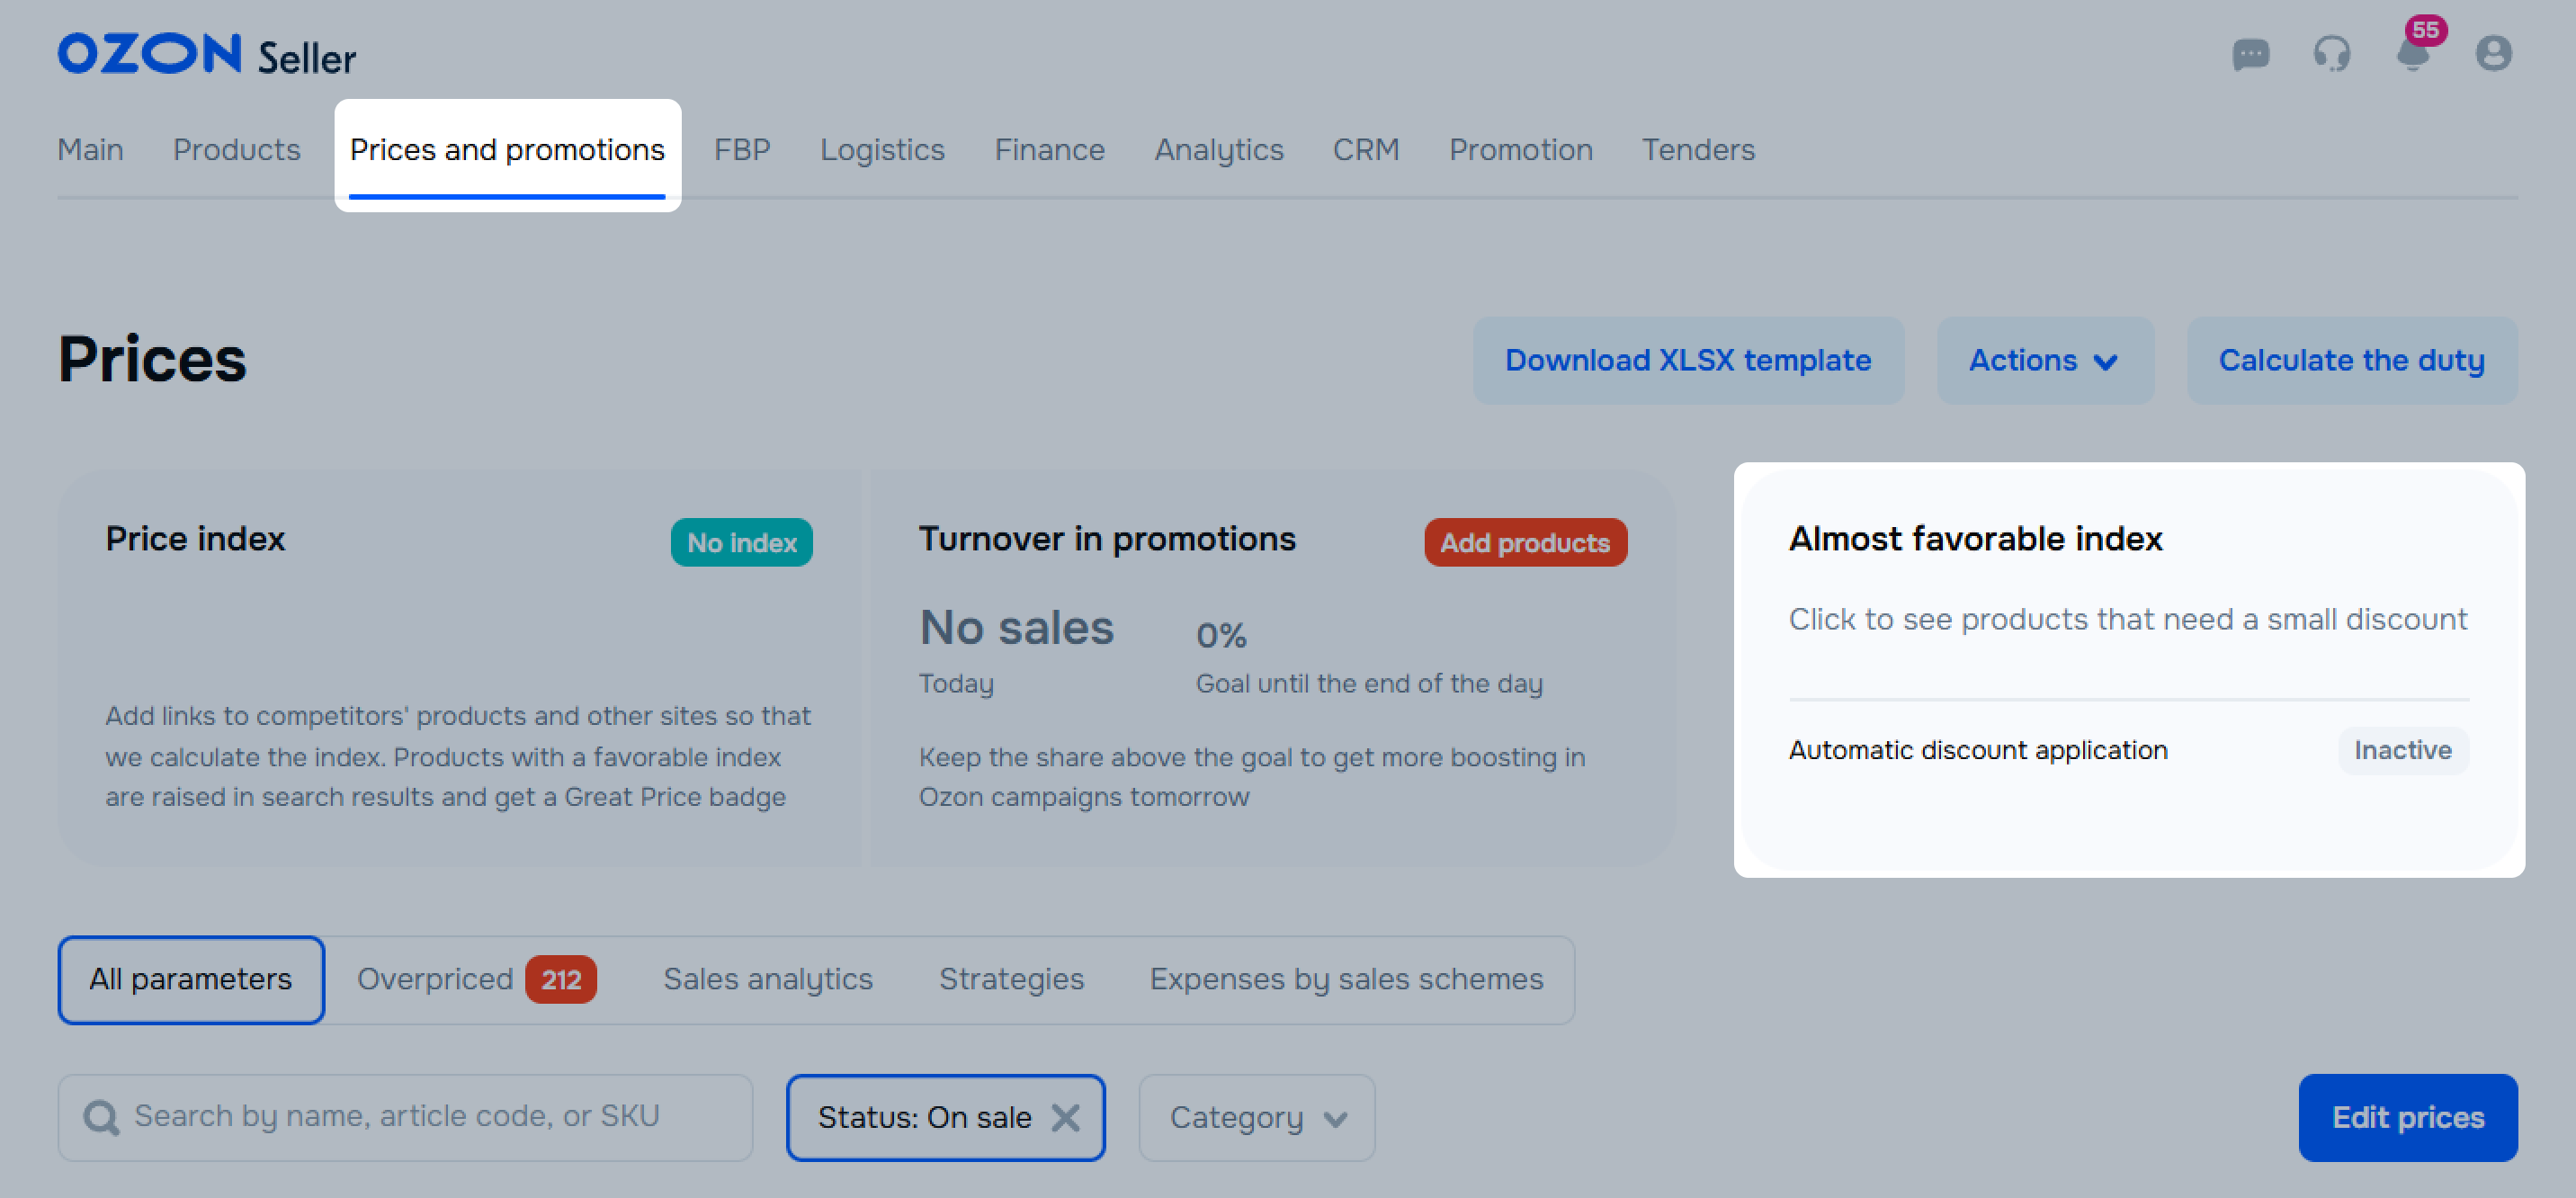
Task: Click the OZON Seller logo
Action: (x=206, y=55)
